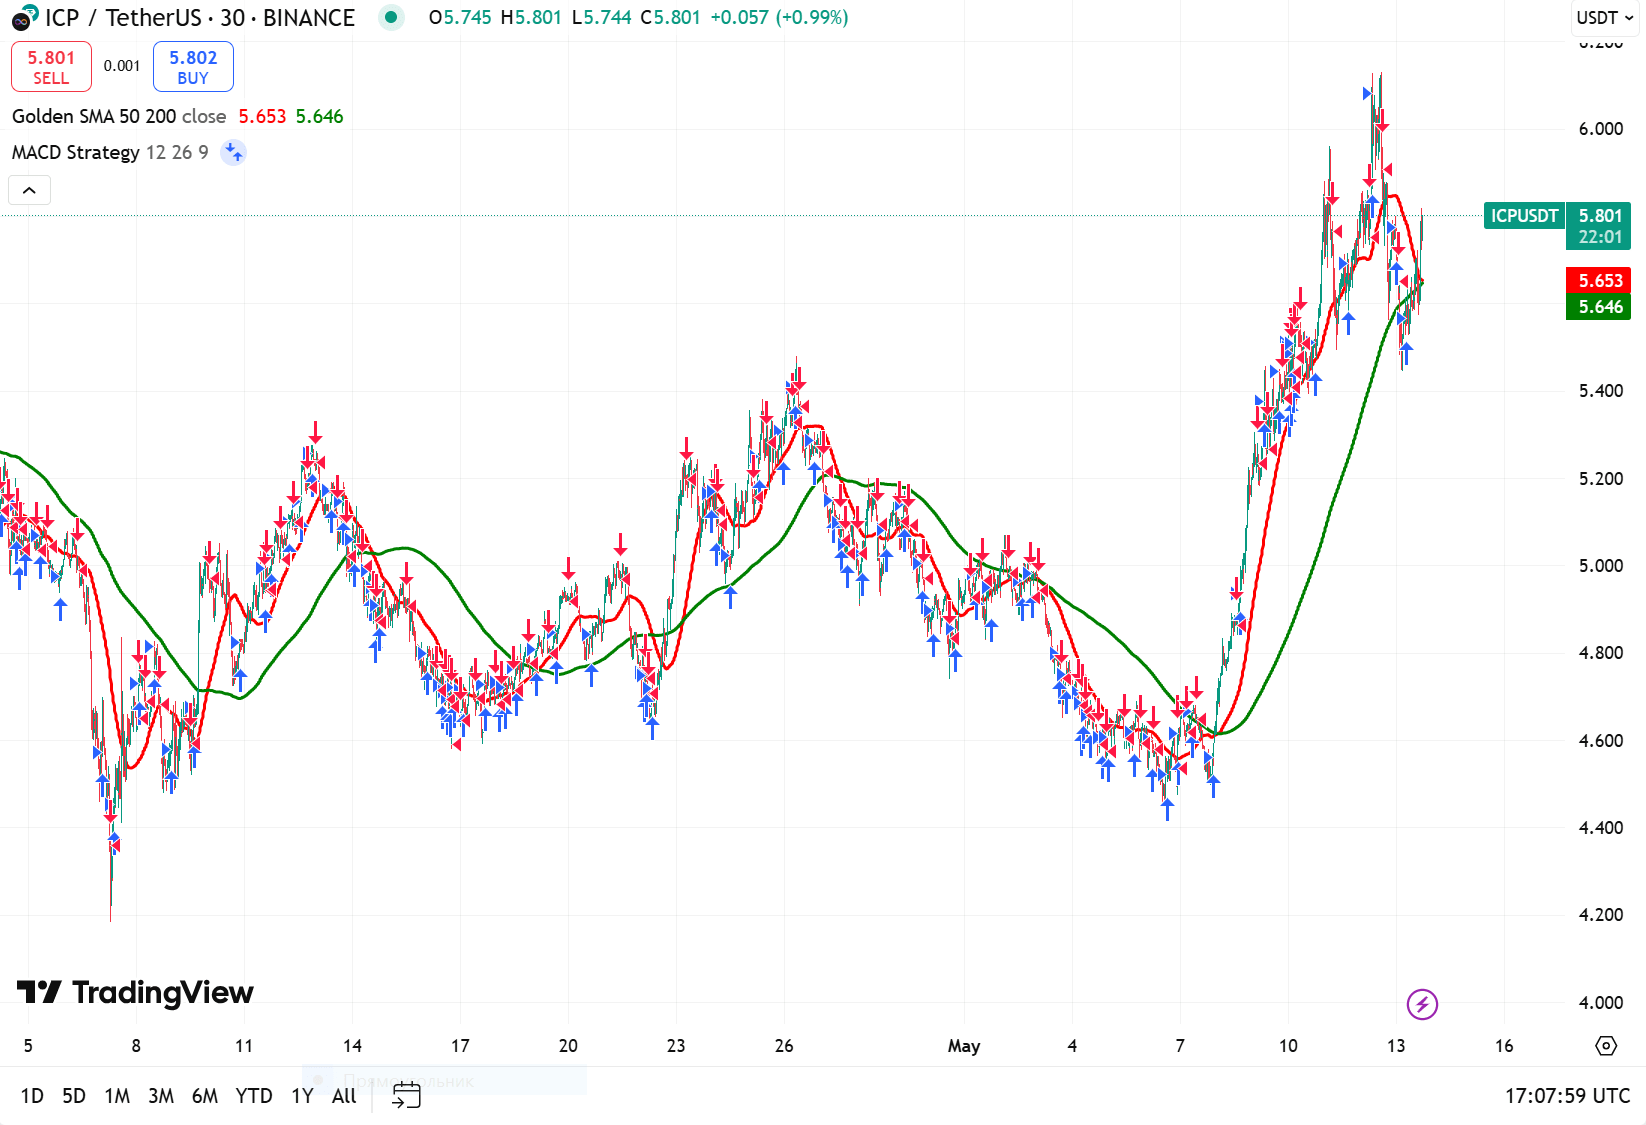Click the green market status dot
This screenshot has width=1646, height=1125.
(x=391, y=17)
